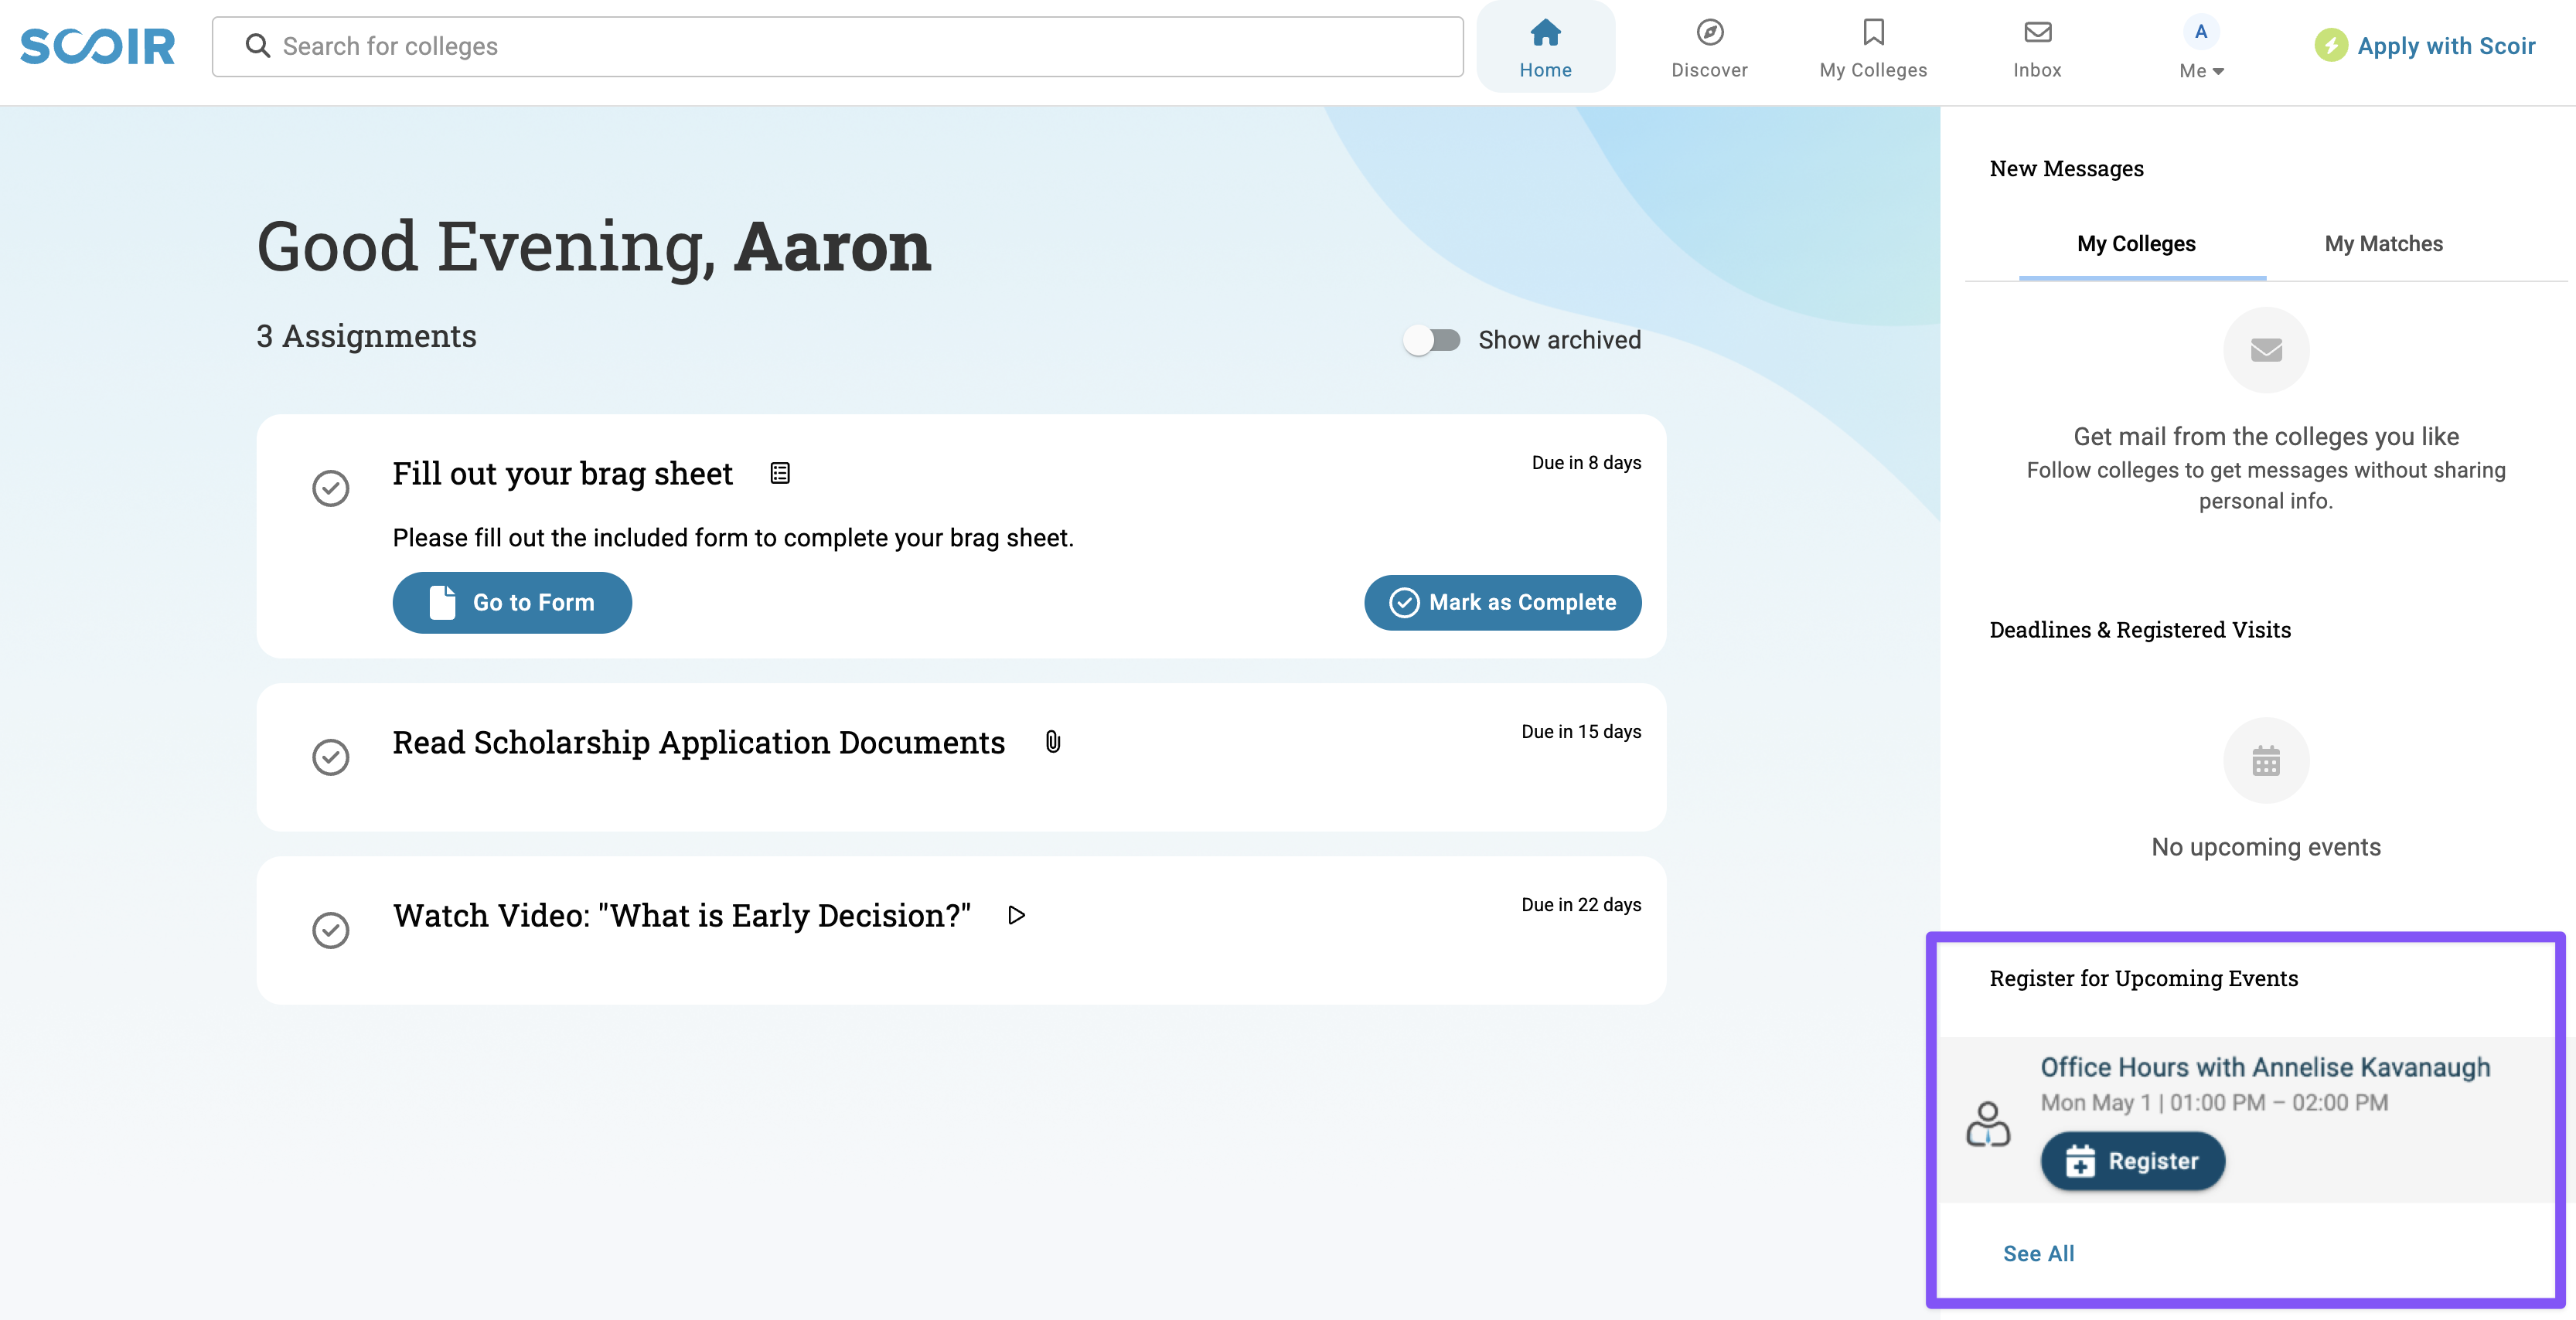This screenshot has height=1320, width=2576.
Task: Open Read Scholarship Application Documents assignment
Action: (698, 742)
